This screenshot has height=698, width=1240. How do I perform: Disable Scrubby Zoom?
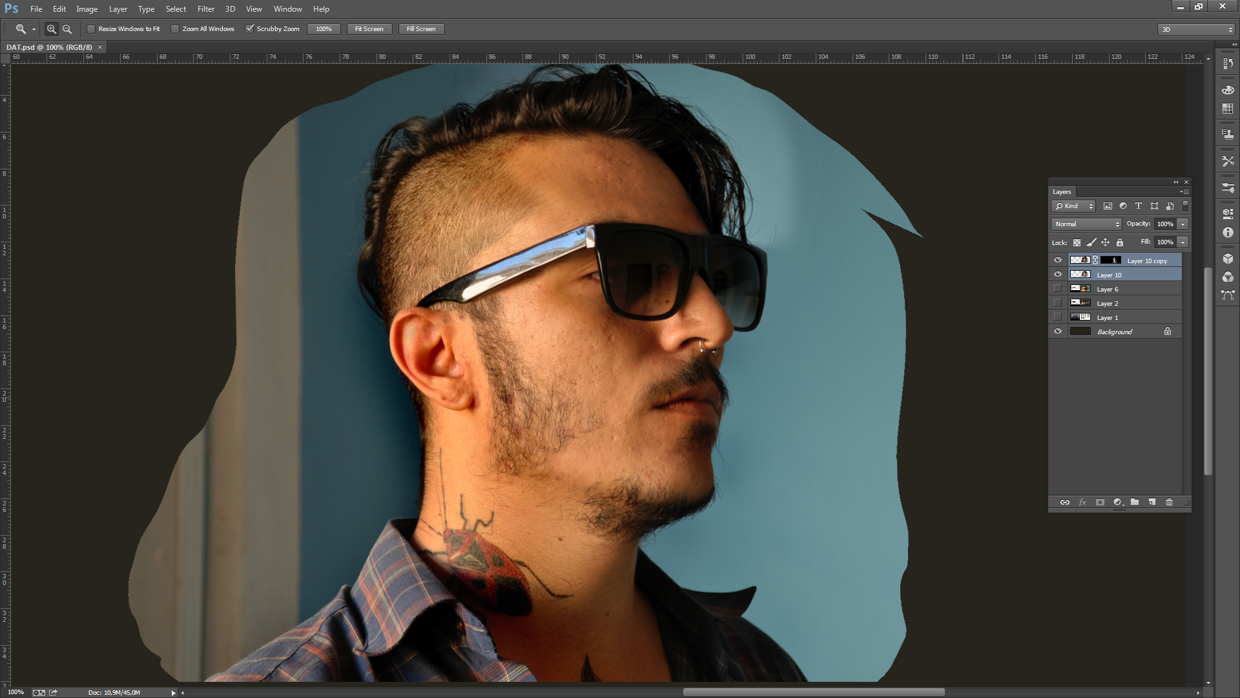coord(249,29)
